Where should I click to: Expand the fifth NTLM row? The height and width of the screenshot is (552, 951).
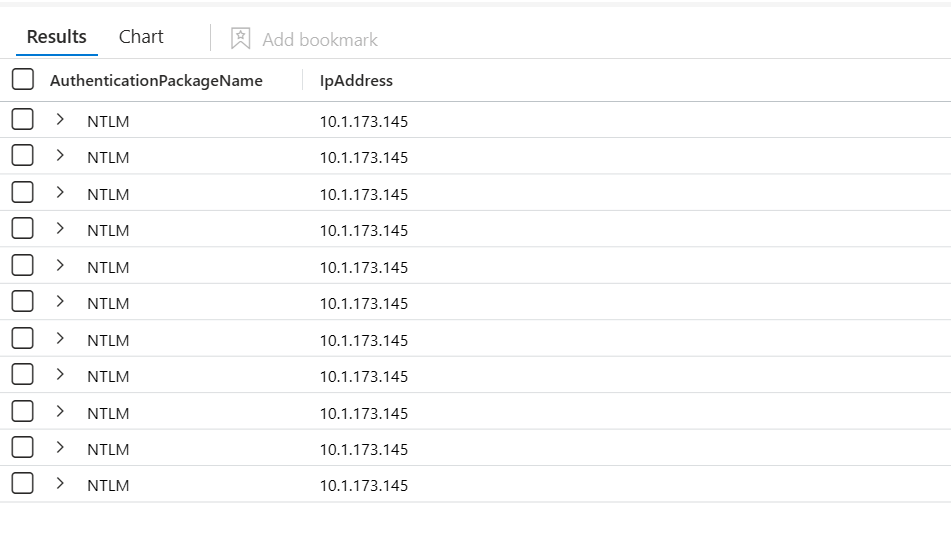60,266
